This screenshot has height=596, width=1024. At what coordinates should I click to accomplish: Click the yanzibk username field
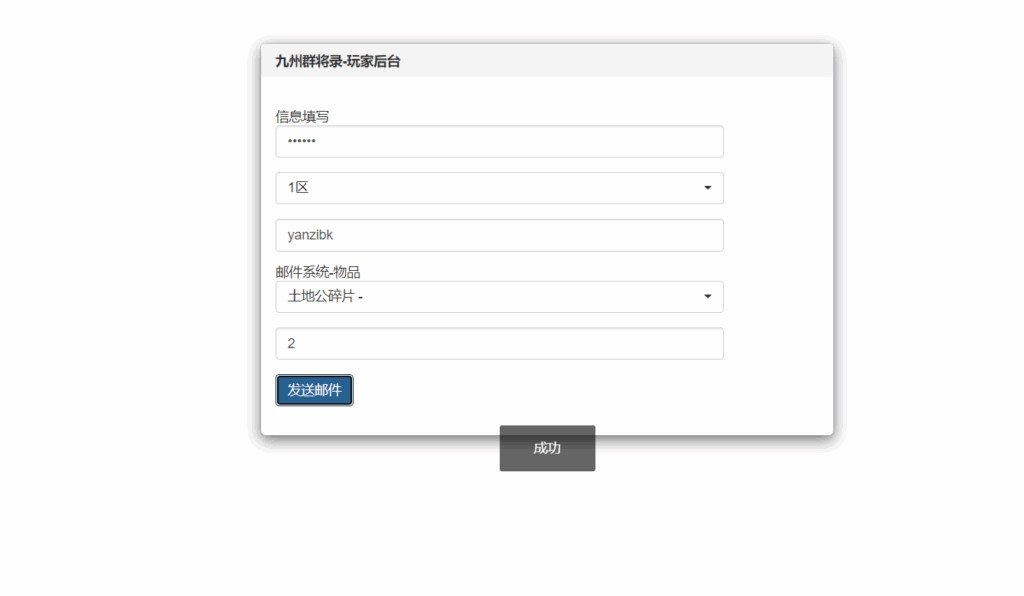499,235
